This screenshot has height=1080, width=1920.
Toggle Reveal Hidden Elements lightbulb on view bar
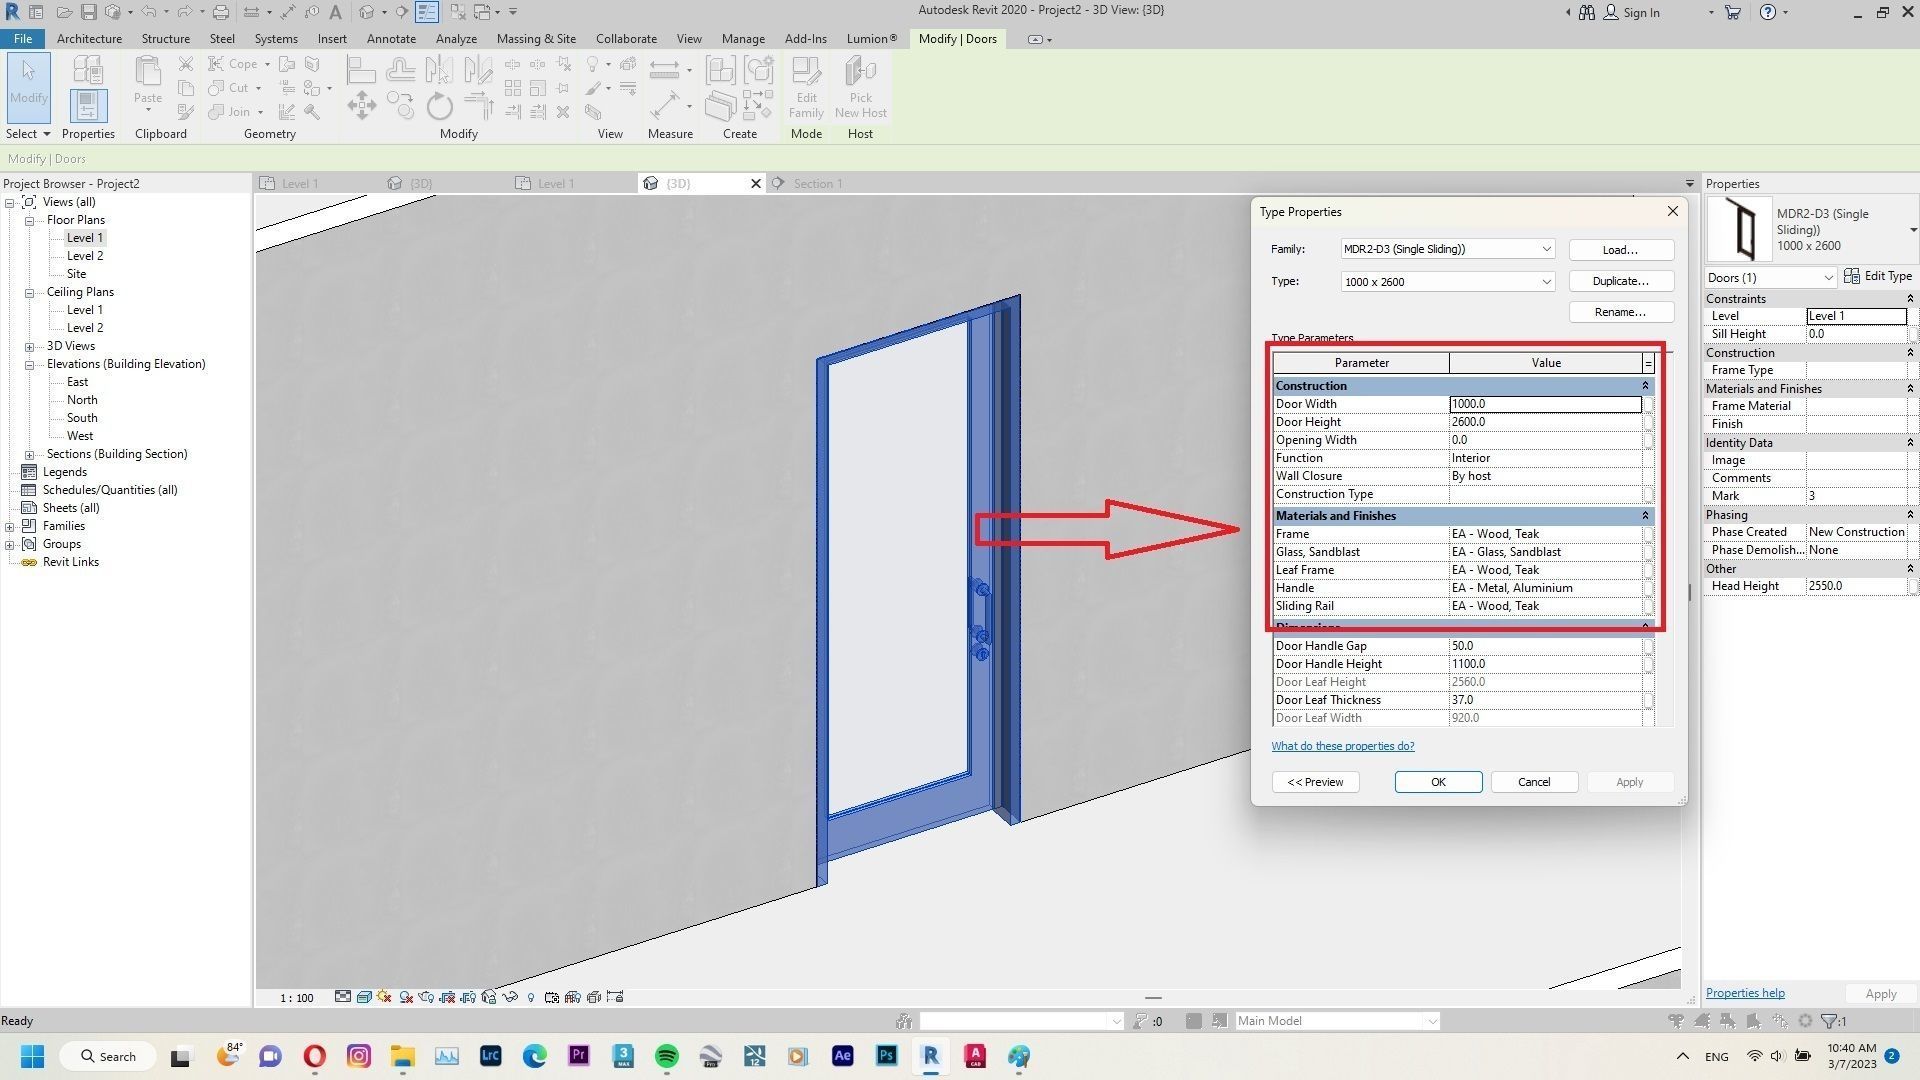click(x=531, y=997)
